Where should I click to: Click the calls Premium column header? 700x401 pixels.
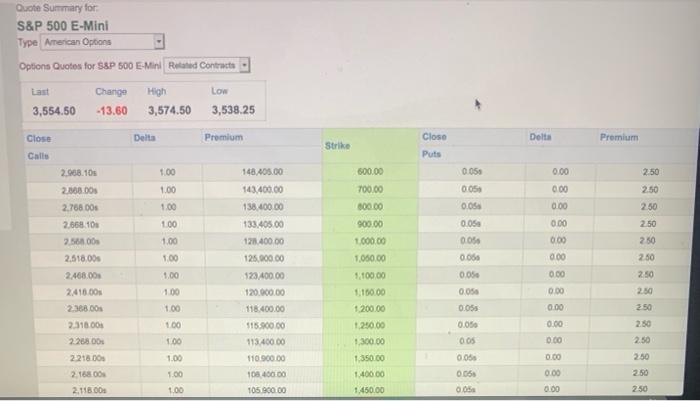[224, 138]
